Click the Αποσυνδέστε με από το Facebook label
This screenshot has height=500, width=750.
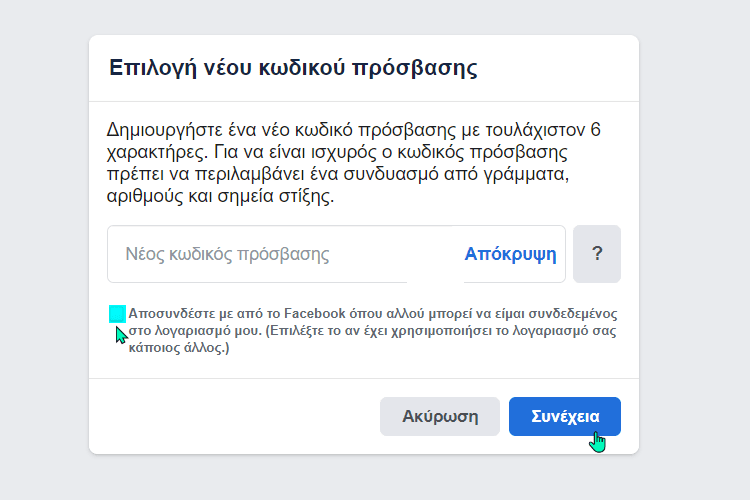373,330
